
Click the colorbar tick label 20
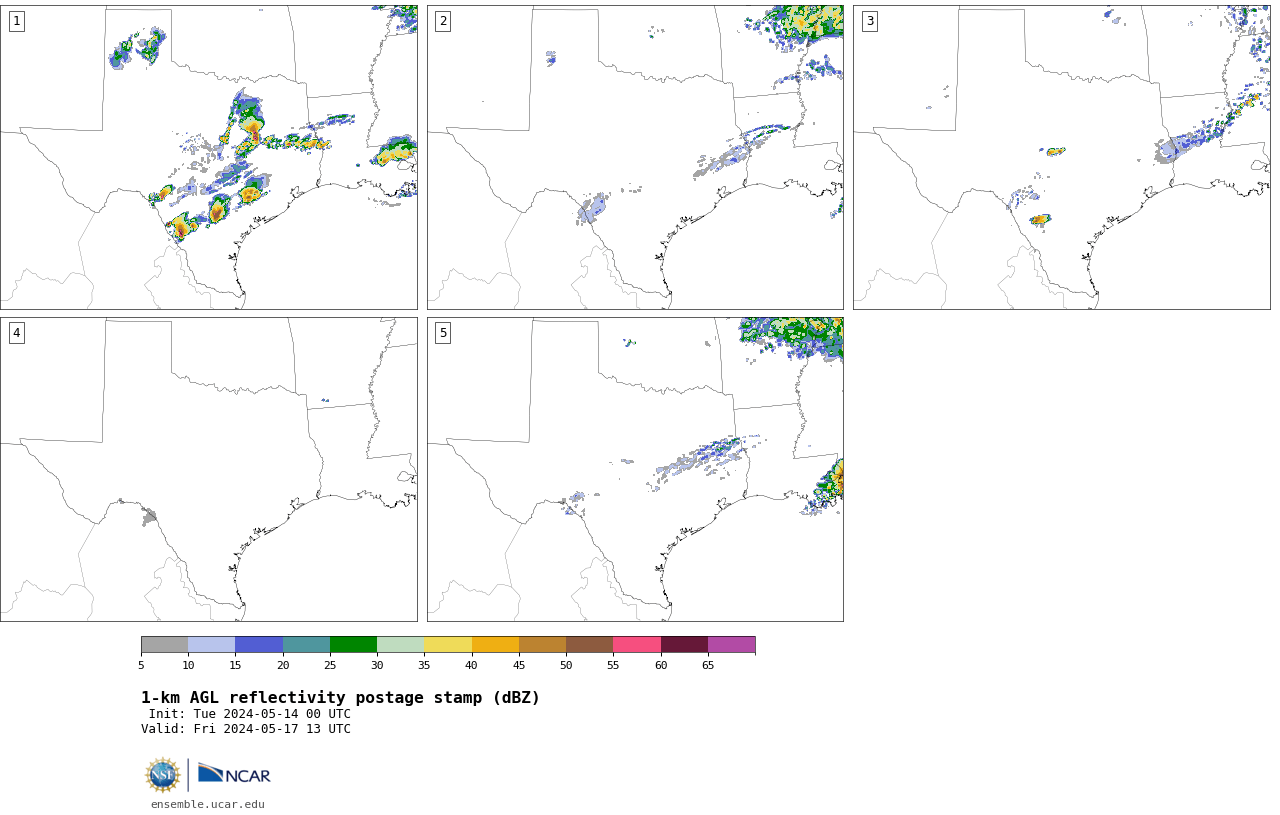(283, 665)
